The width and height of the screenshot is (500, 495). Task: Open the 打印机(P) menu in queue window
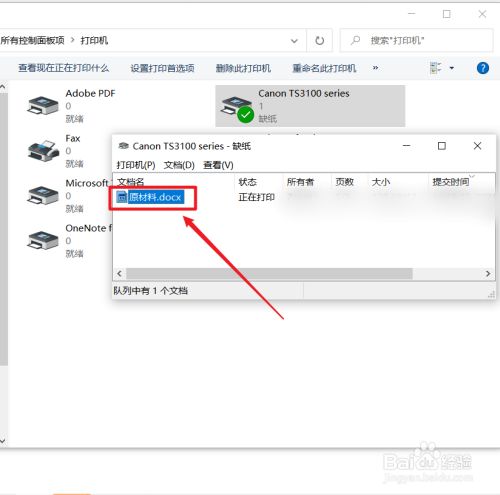136,165
